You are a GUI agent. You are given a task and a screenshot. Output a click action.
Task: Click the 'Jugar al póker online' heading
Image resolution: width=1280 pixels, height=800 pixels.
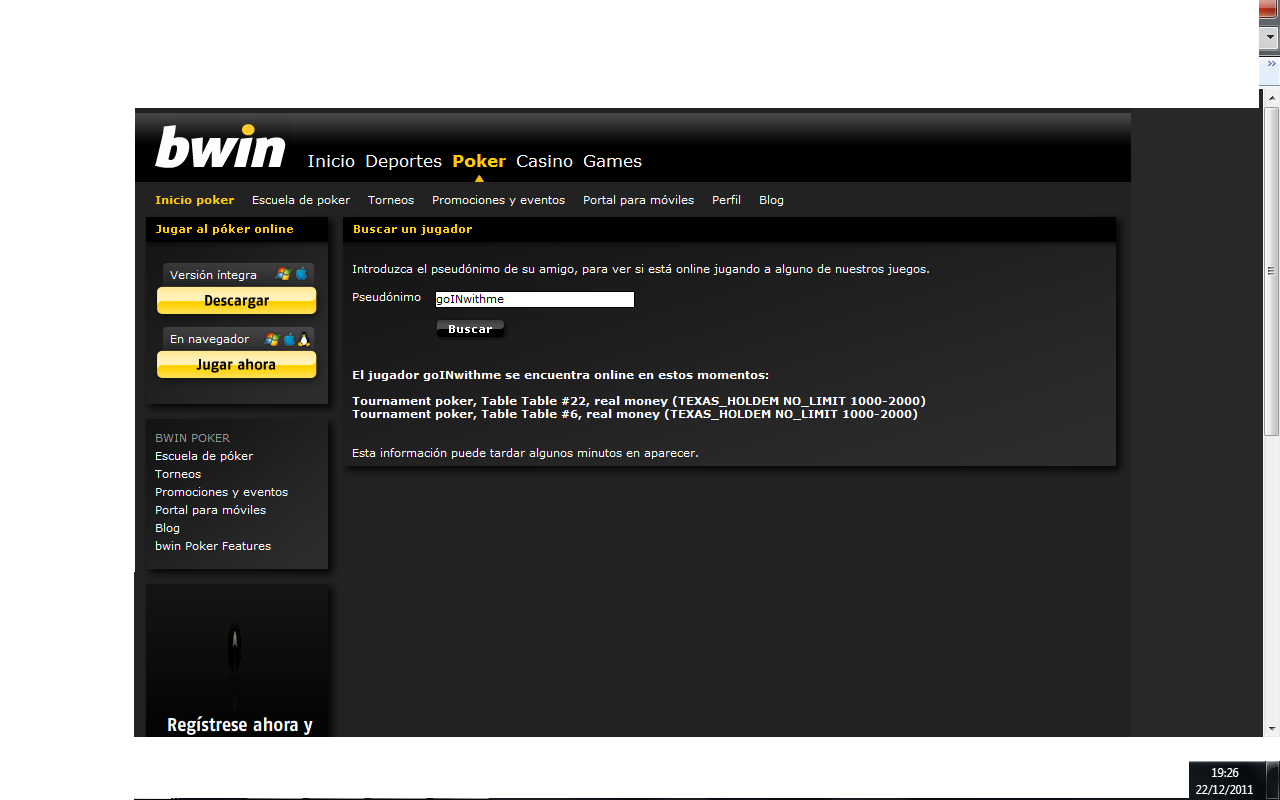pyautogui.click(x=225, y=229)
